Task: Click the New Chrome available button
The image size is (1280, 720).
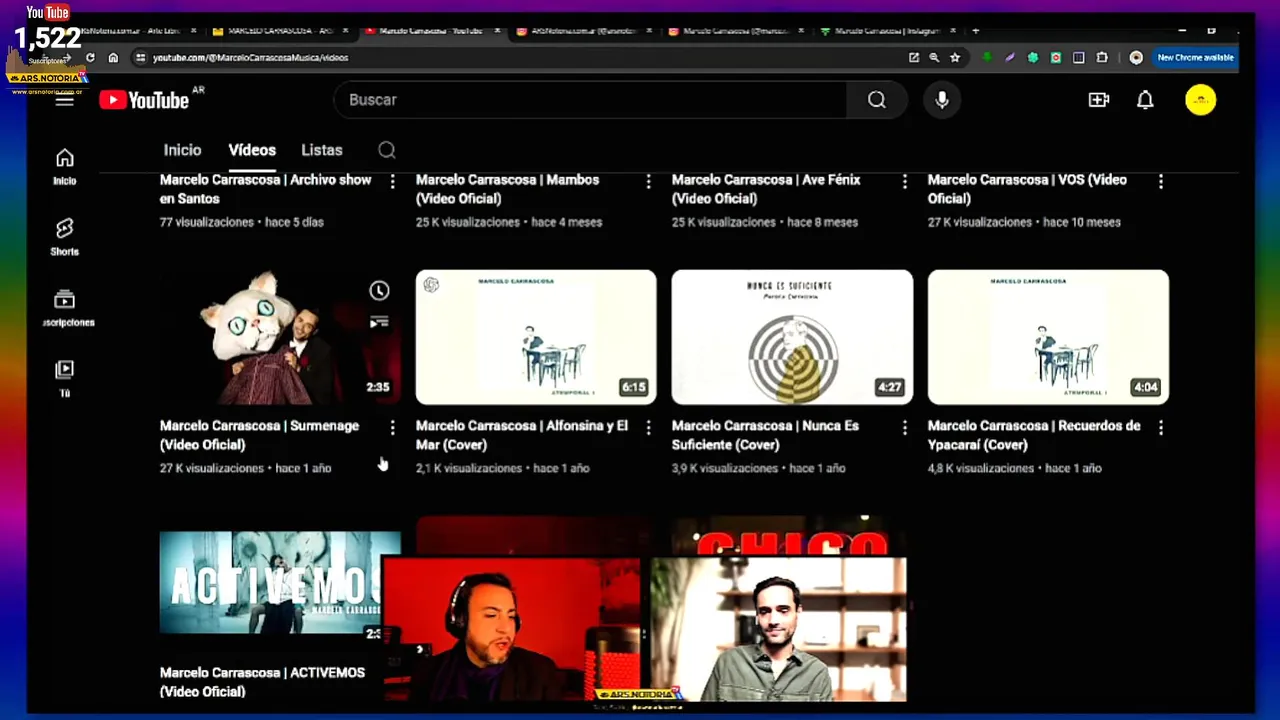Action: click(x=1195, y=58)
